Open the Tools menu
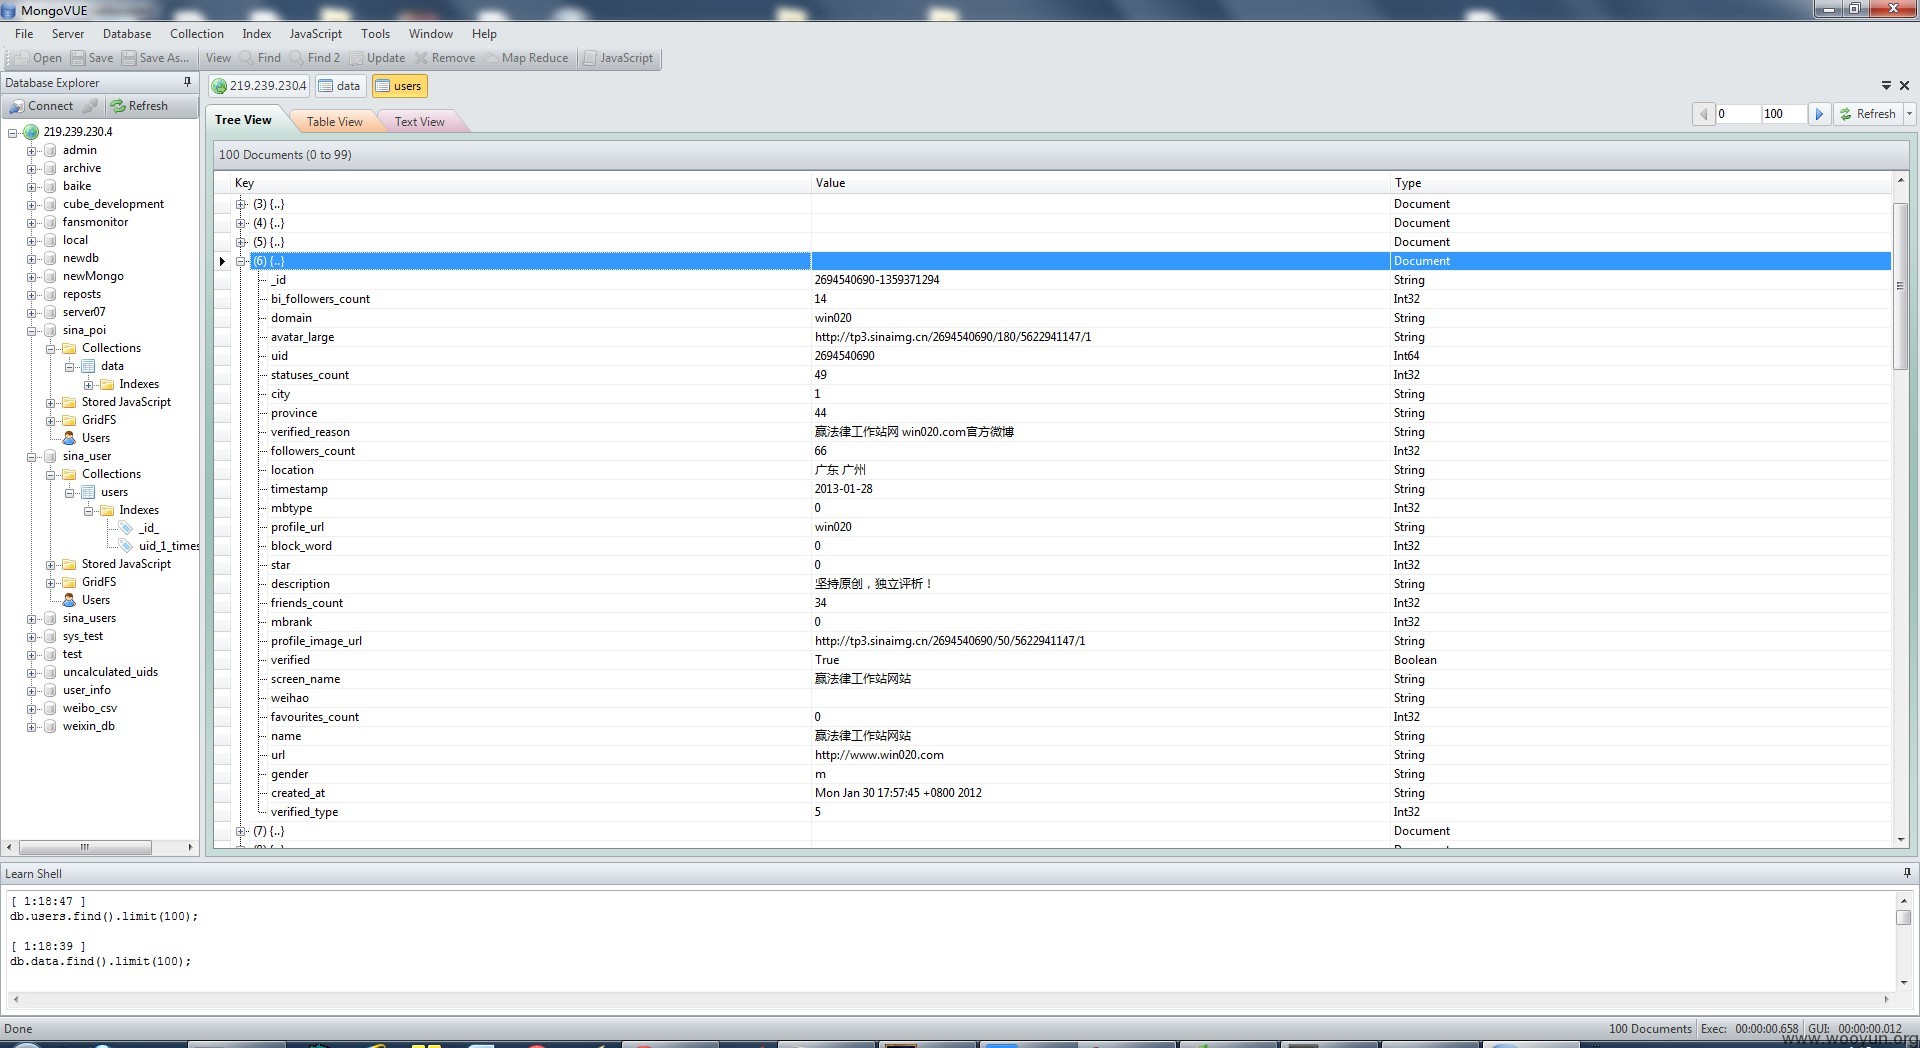 (375, 34)
